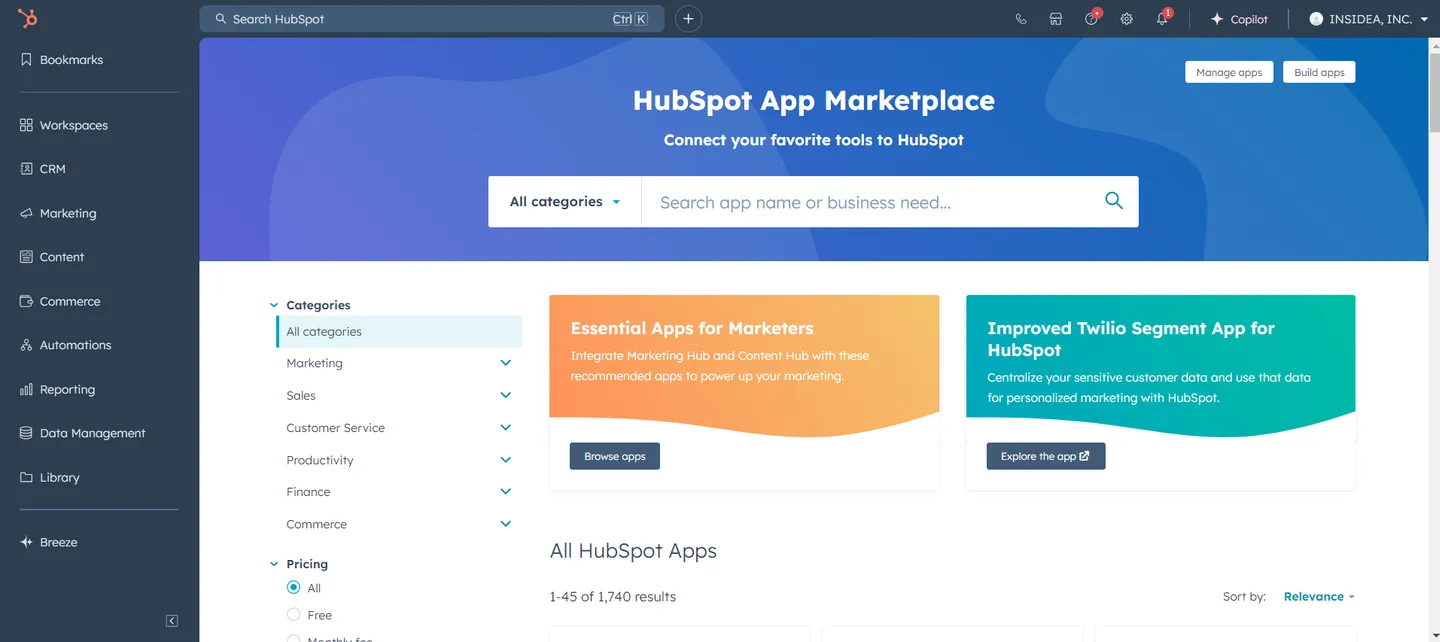Click the Manage apps button
This screenshot has width=1440, height=642.
pyautogui.click(x=1229, y=72)
